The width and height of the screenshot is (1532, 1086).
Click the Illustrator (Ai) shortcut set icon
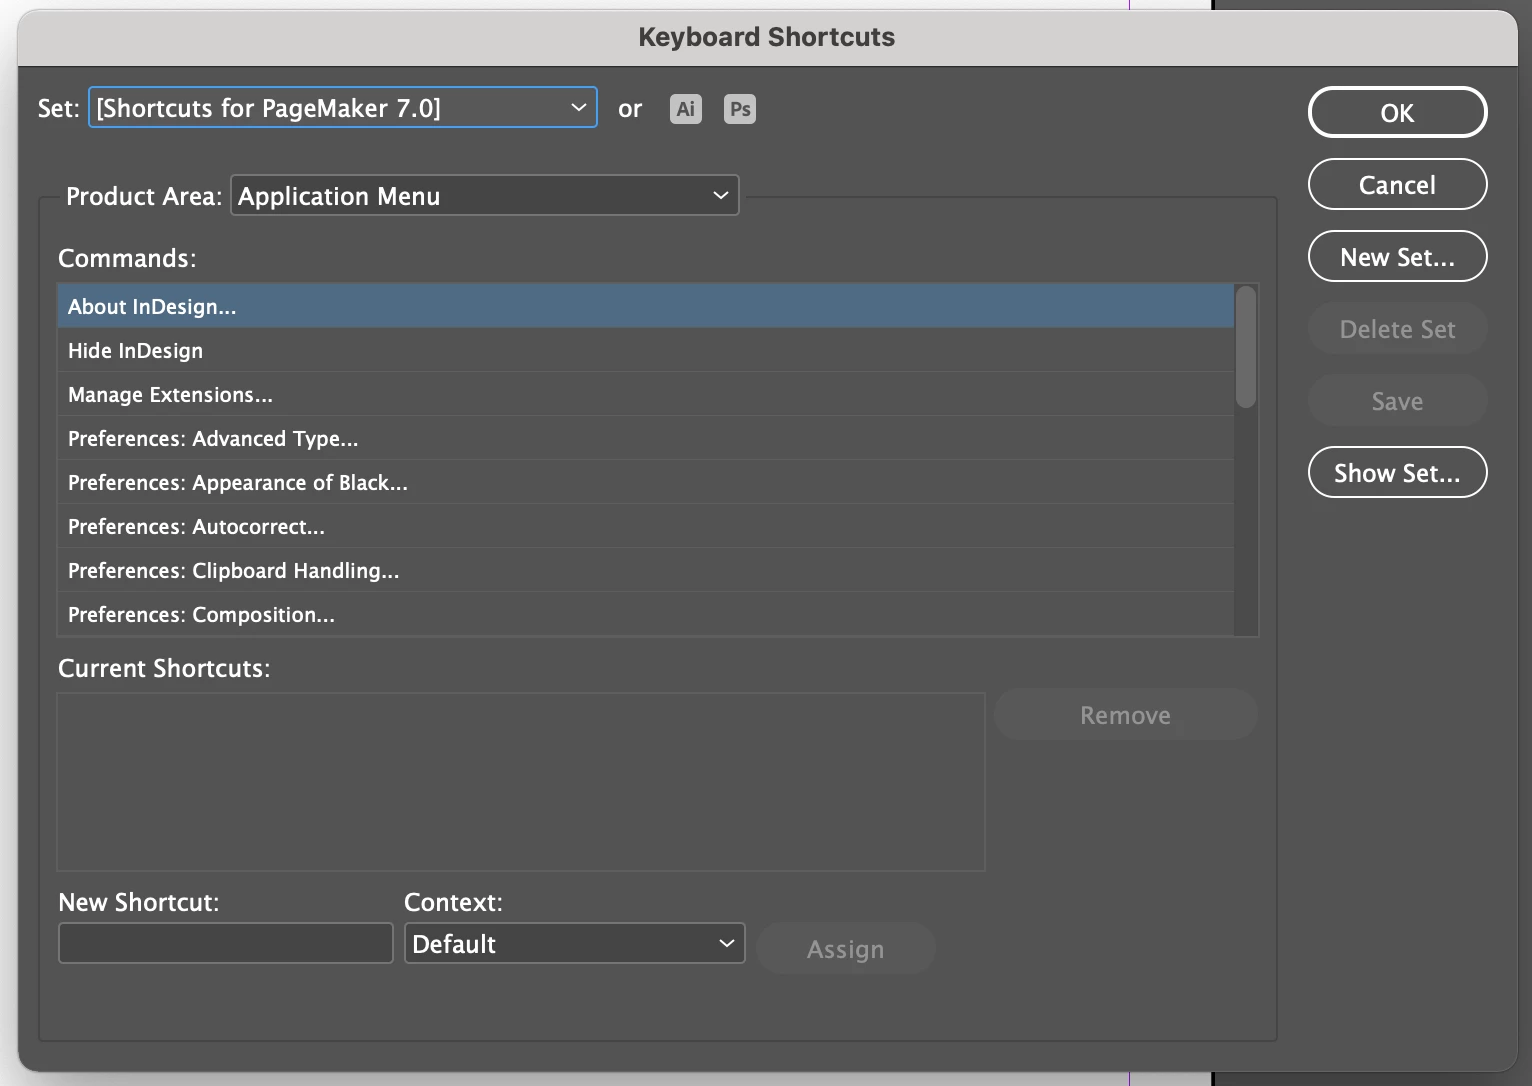[685, 109]
